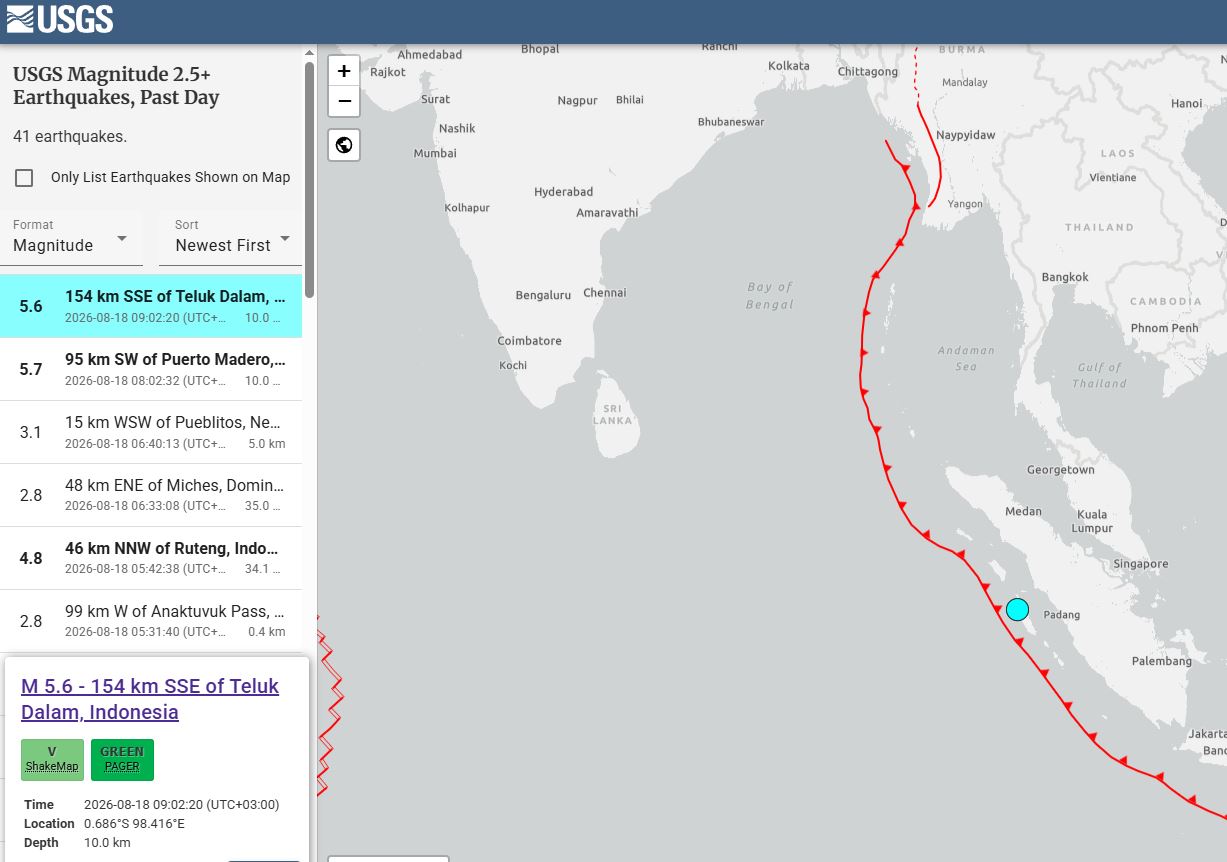Click the earthquake list scrollbar

[x=310, y=178]
